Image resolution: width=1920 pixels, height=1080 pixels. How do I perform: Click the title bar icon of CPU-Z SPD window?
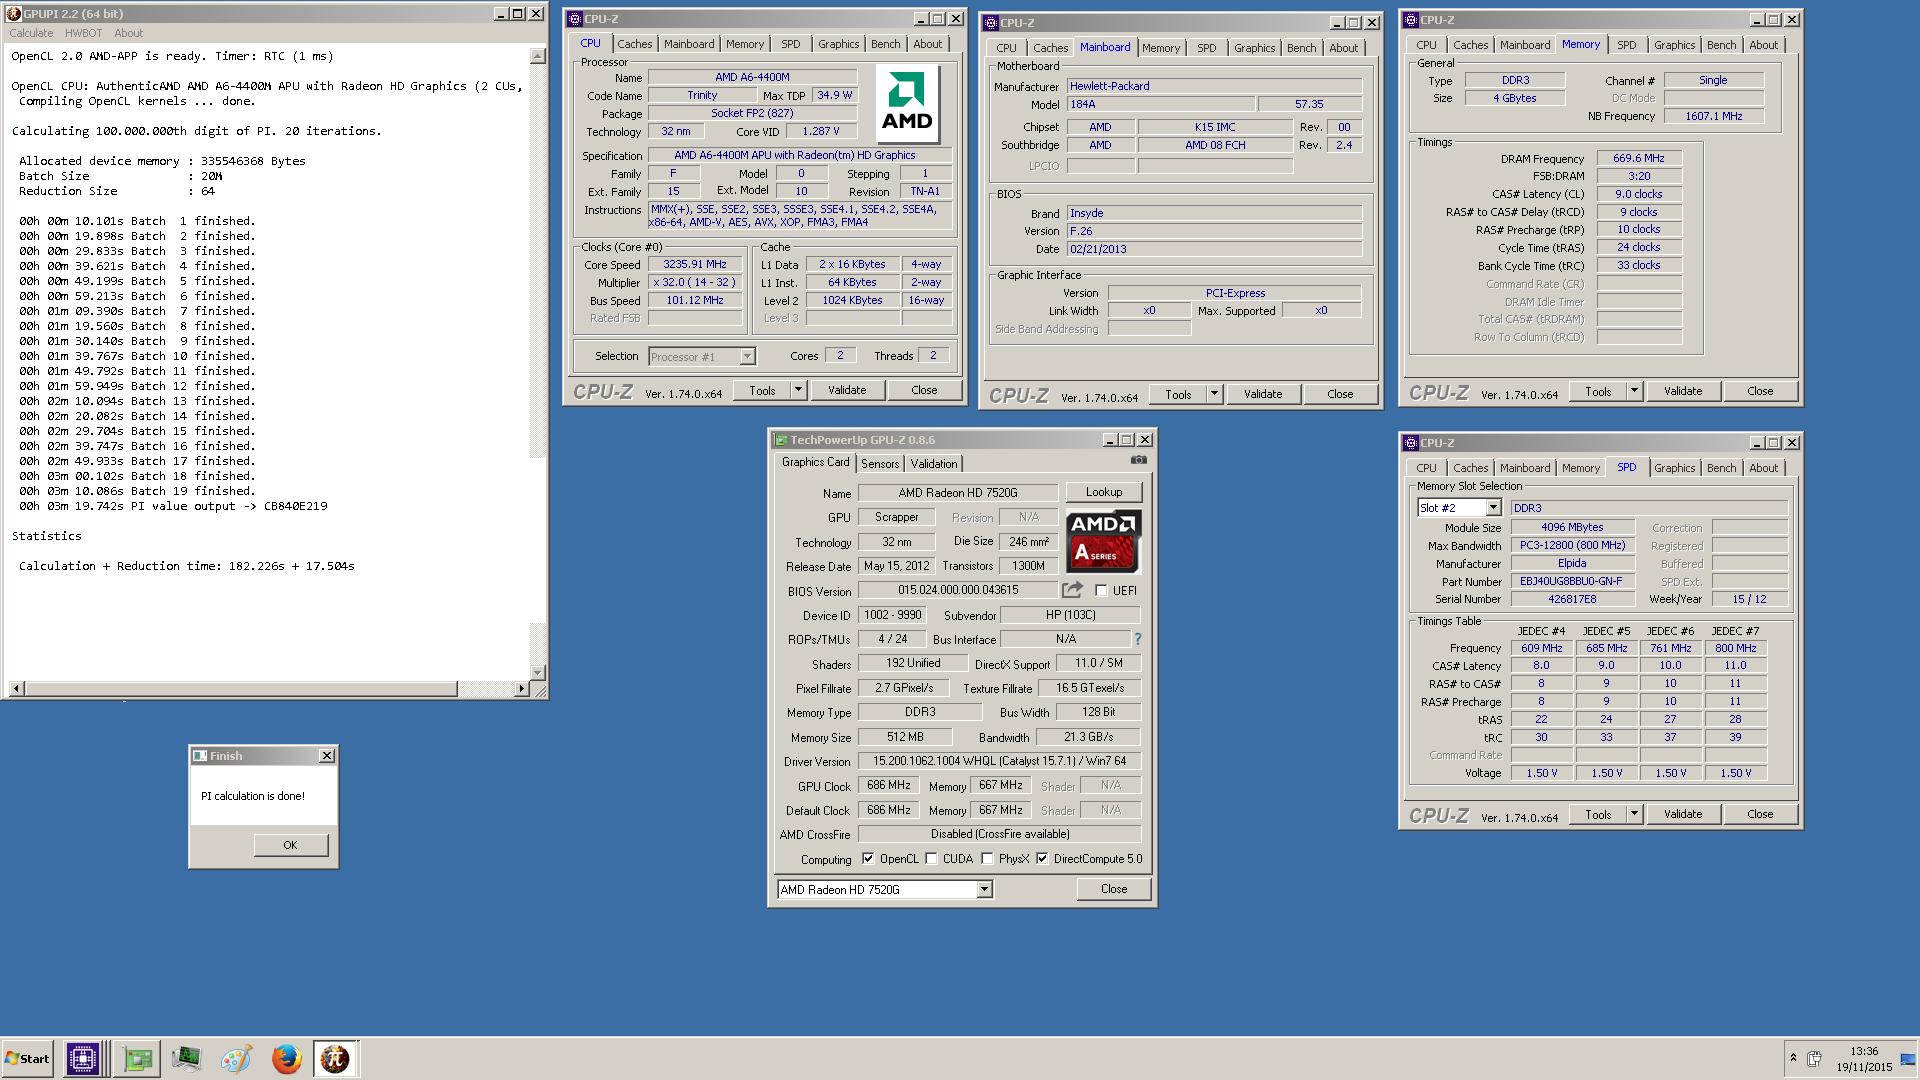pos(1411,443)
